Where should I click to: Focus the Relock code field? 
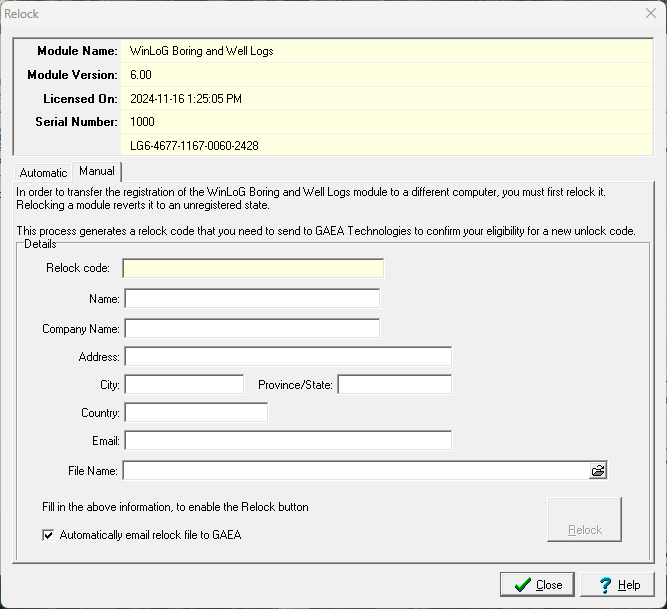(253, 268)
